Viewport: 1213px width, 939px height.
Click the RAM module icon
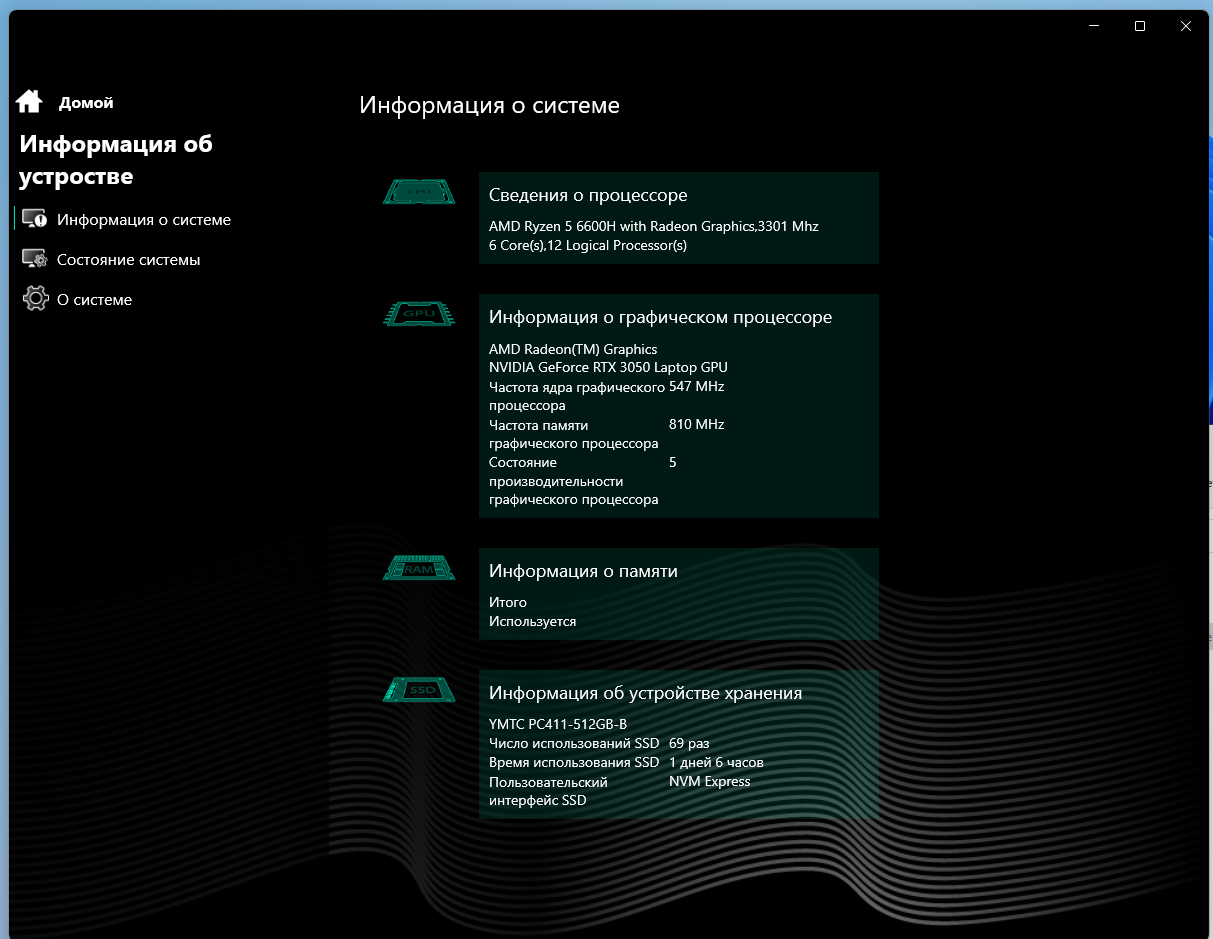point(420,568)
